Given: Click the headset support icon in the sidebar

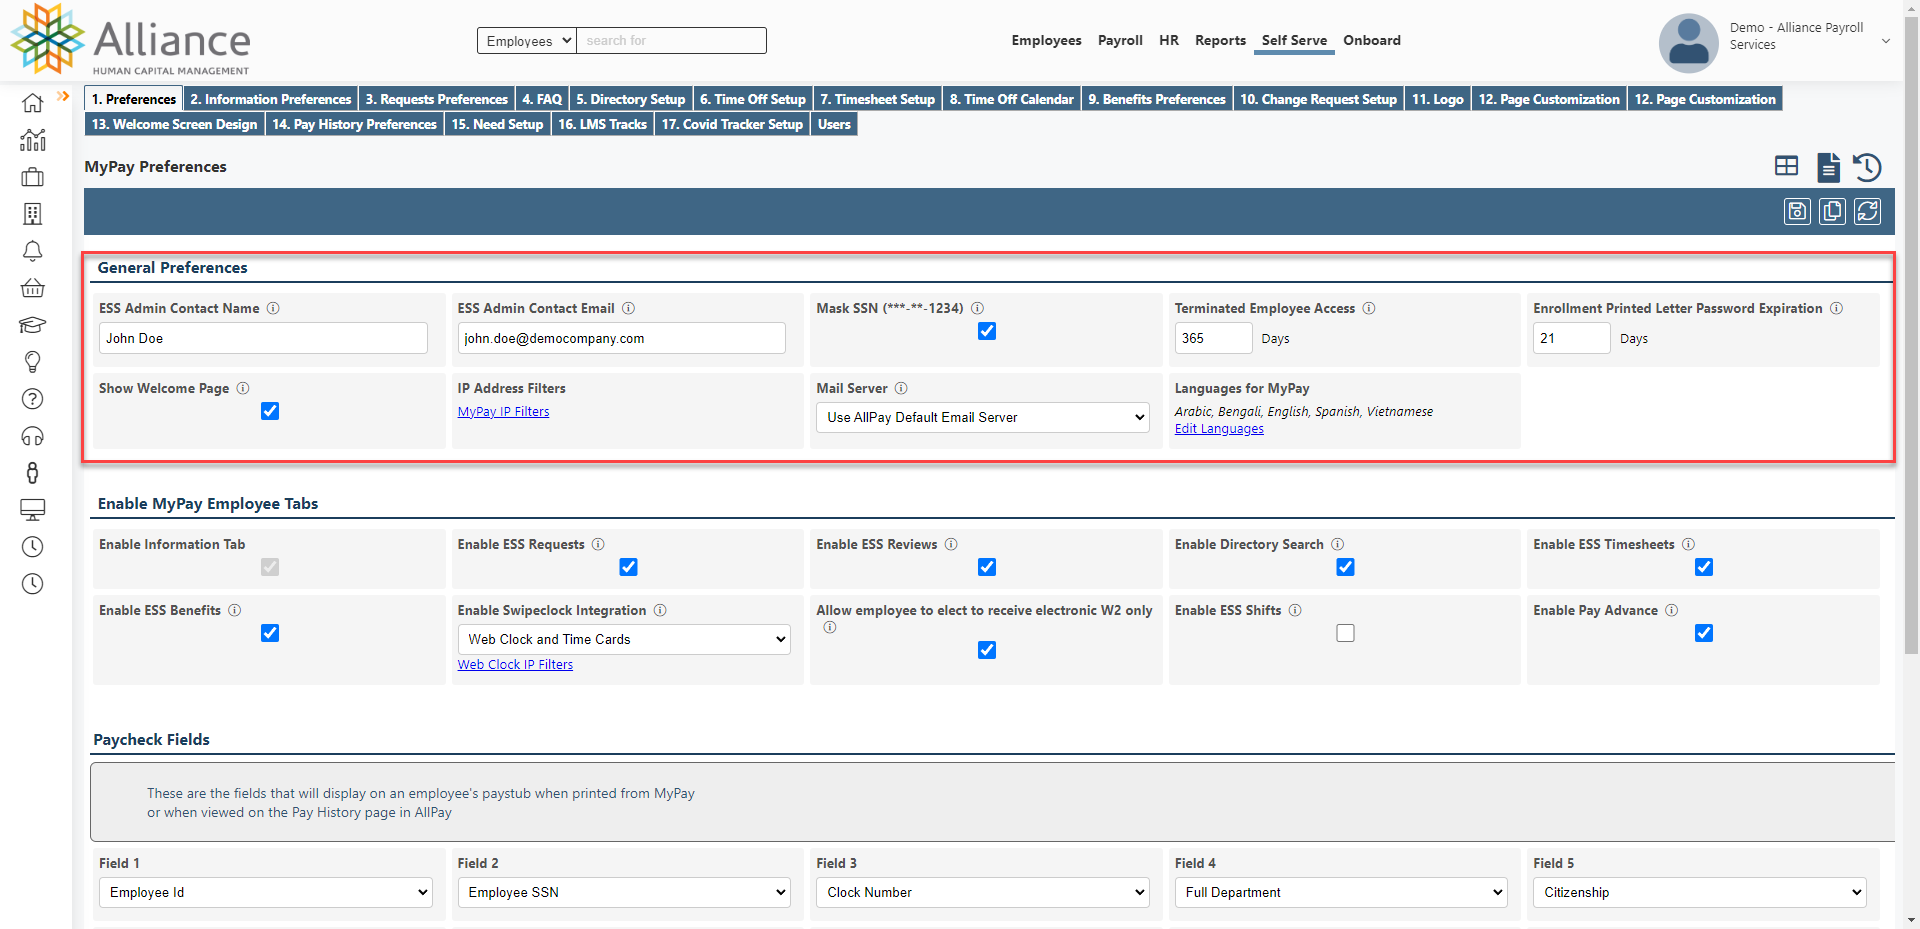Looking at the screenshot, I should pyautogui.click(x=33, y=436).
